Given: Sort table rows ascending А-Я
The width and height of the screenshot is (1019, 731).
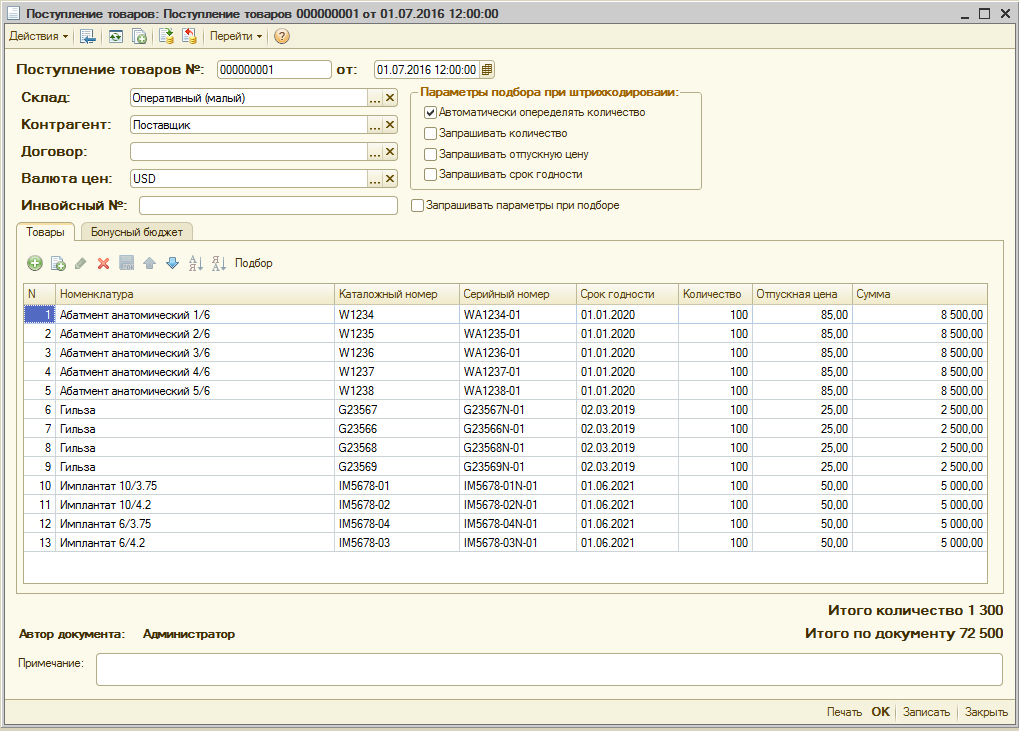Looking at the screenshot, I should (x=195, y=263).
